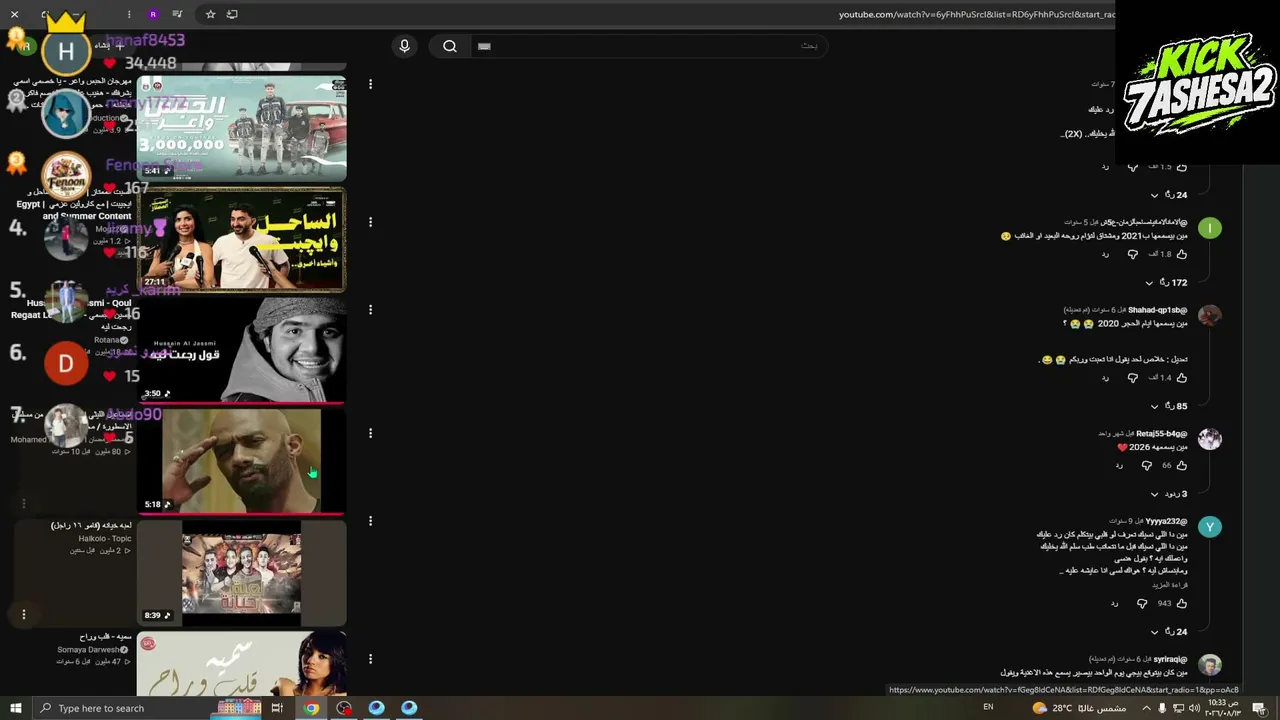This screenshot has height=720, width=1280.
Task: Open the purple Chrome profile avatar
Action: click(x=153, y=14)
